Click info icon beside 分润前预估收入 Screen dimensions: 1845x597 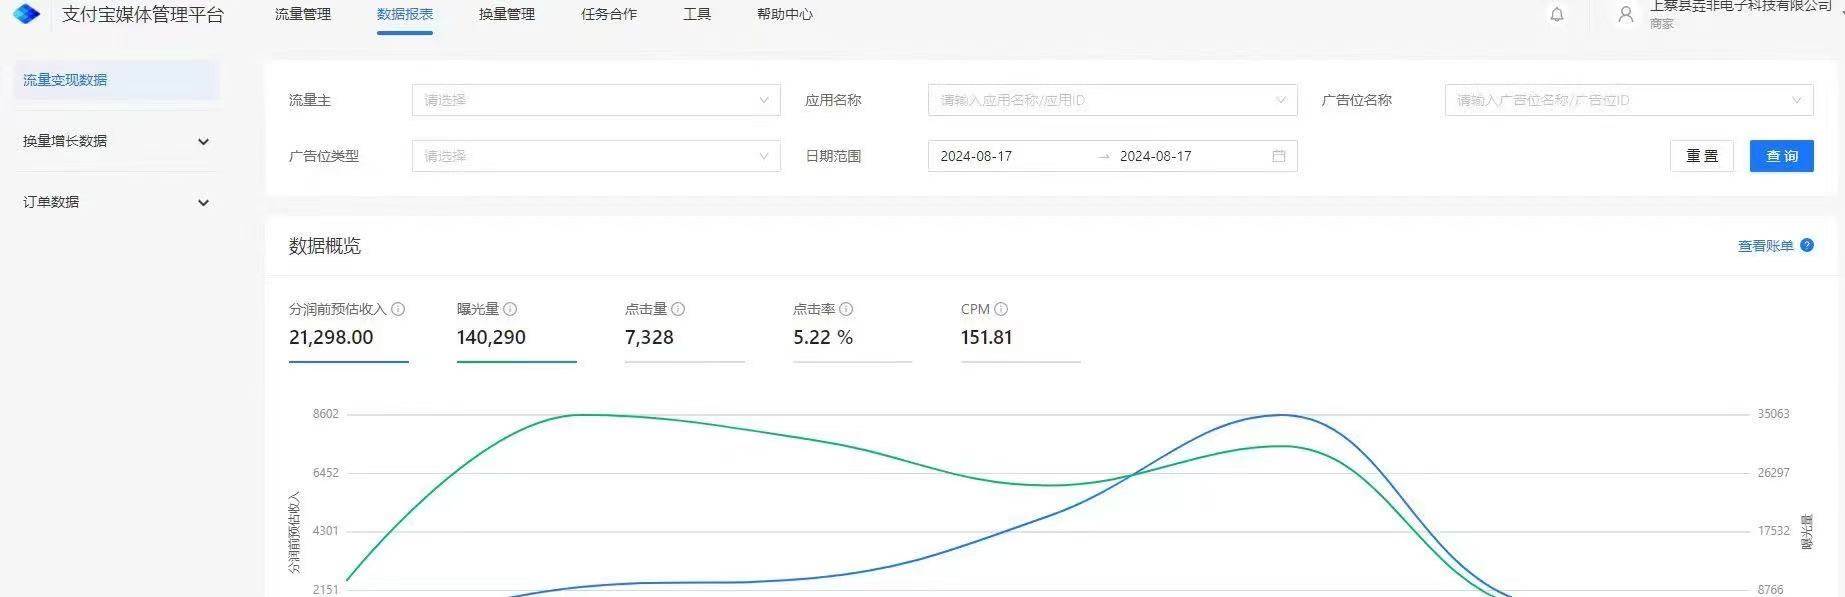point(398,309)
